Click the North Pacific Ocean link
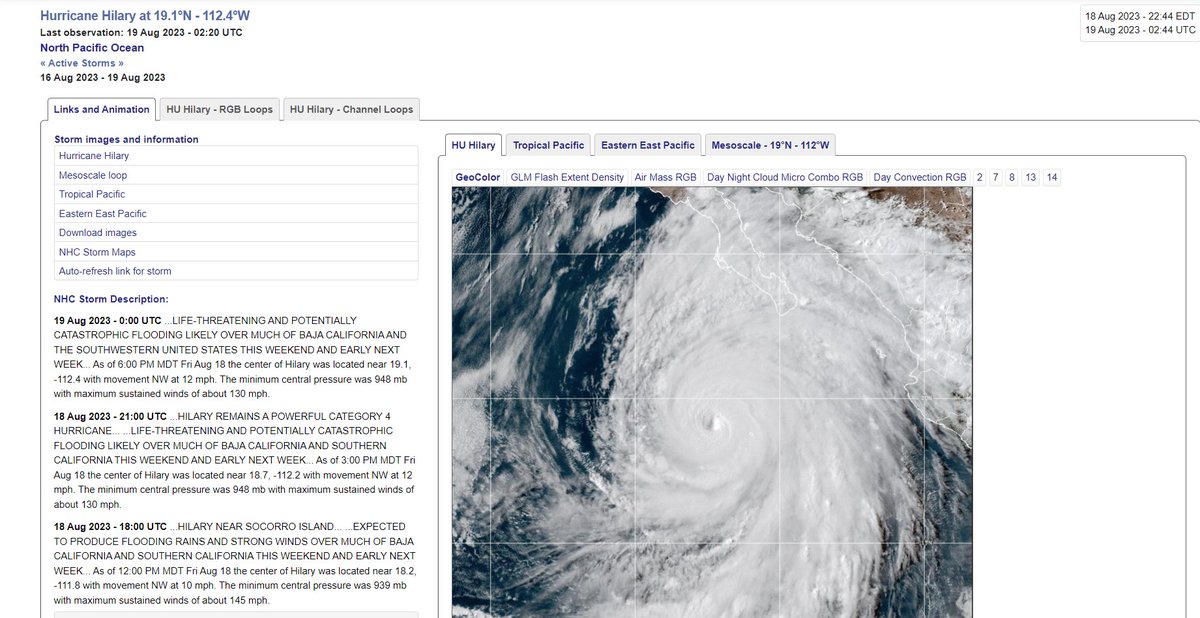Viewport: 1200px width, 618px height. tap(92, 48)
